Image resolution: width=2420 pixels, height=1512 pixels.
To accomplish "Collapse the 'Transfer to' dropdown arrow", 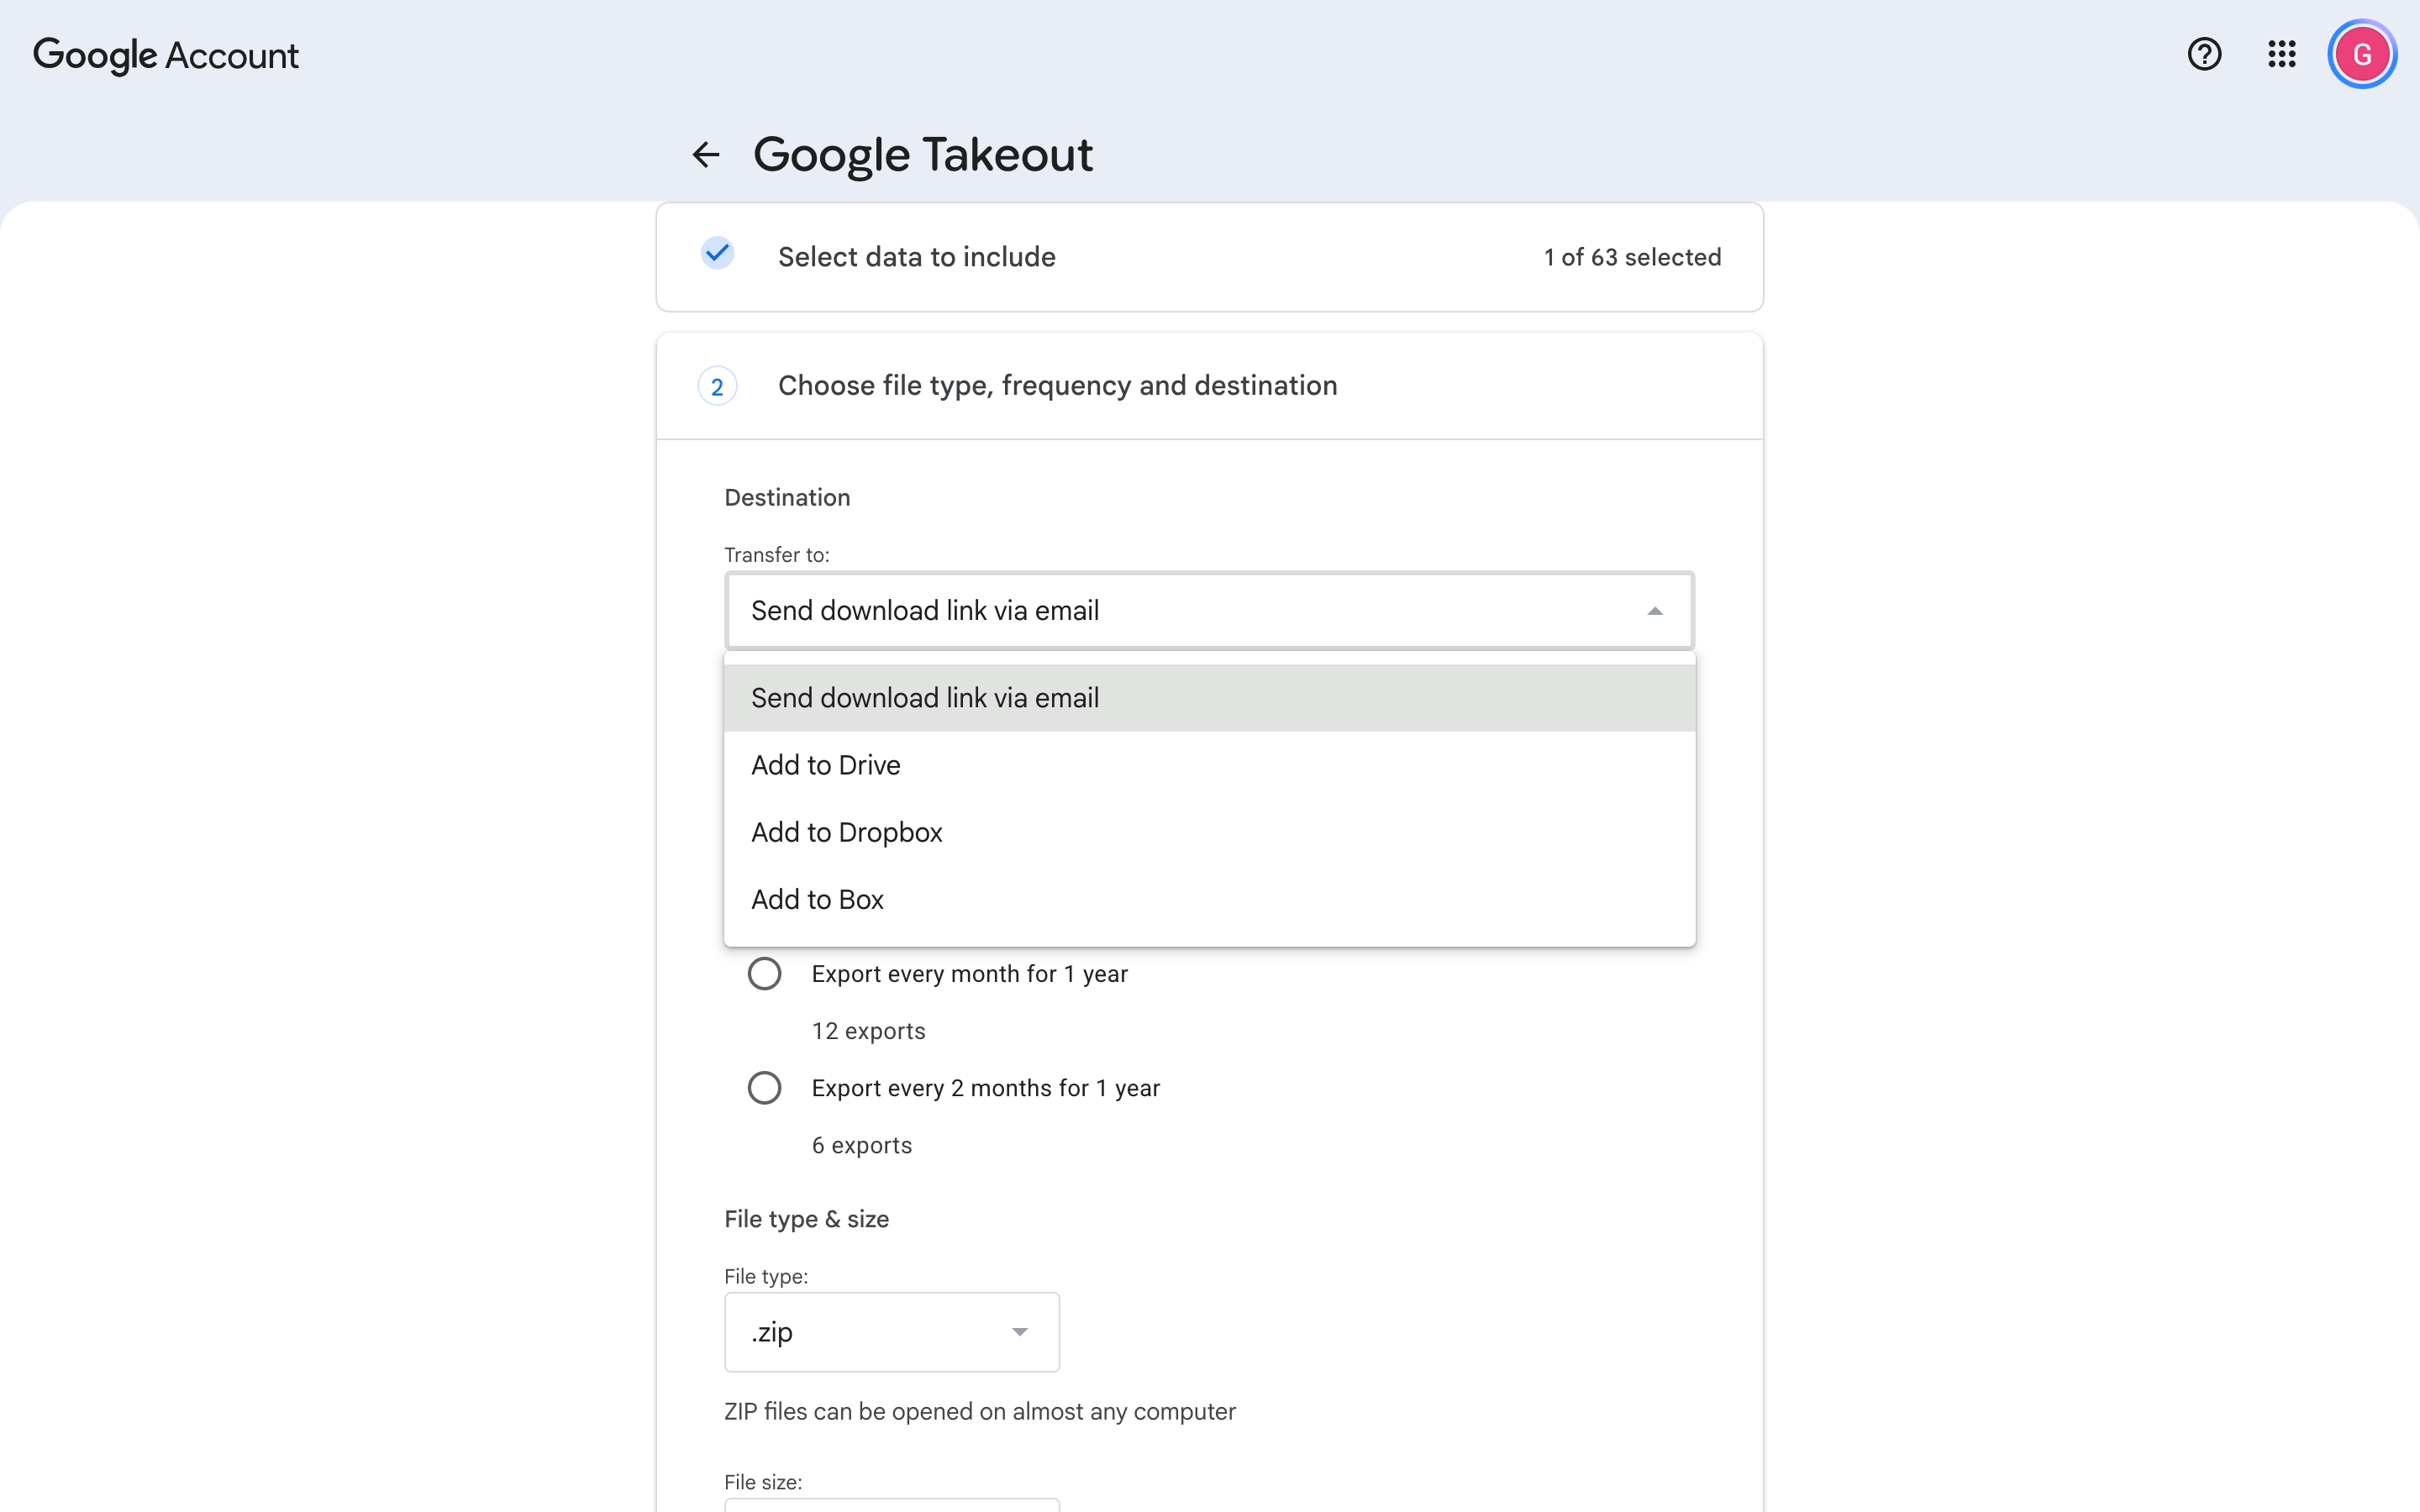I will (x=1655, y=611).
